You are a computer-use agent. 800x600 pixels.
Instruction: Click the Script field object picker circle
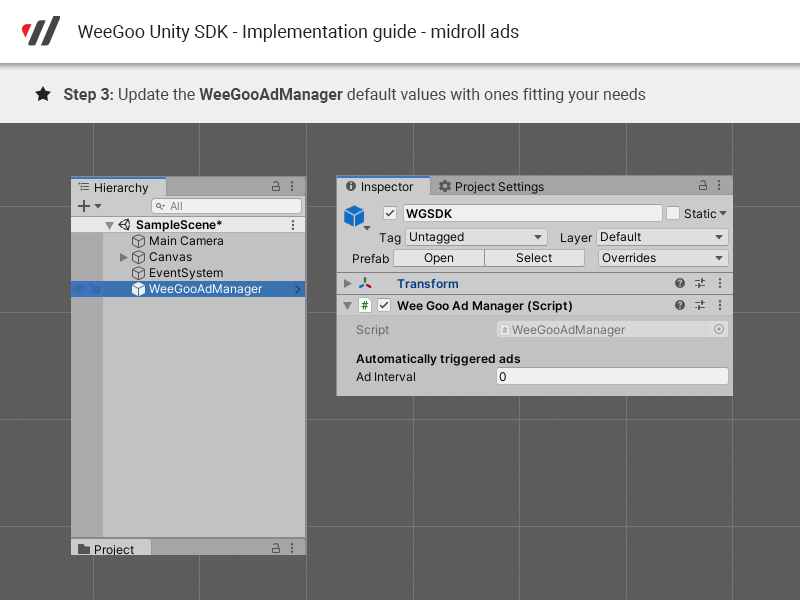pyautogui.click(x=718, y=330)
